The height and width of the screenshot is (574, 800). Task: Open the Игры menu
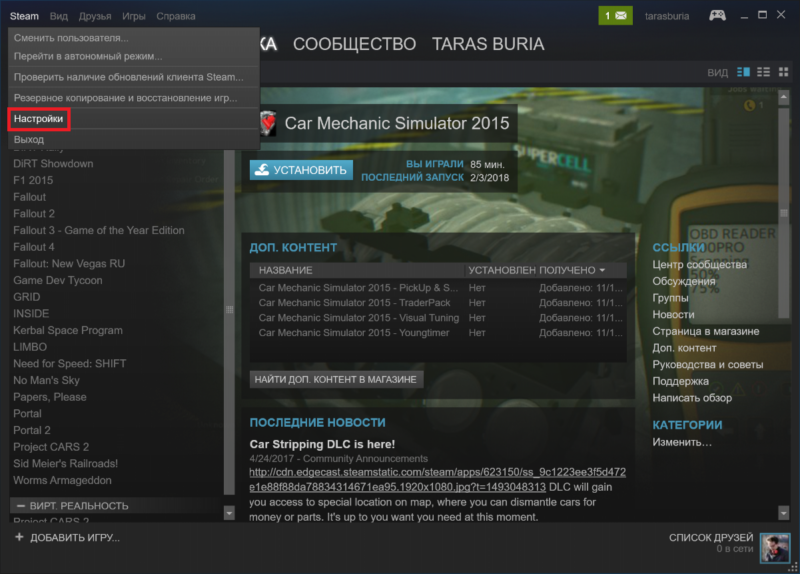(x=134, y=16)
